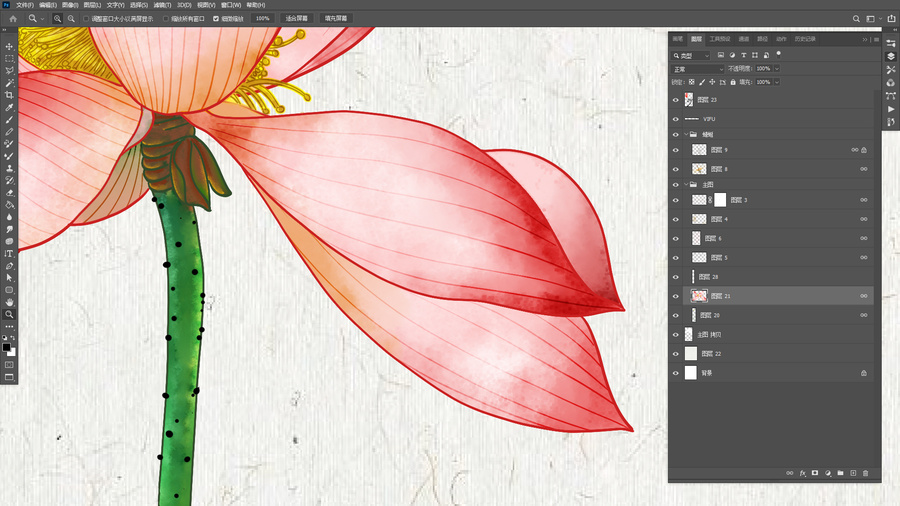900x506 pixels.
Task: Select the Magic Wand tool
Action: point(9,83)
